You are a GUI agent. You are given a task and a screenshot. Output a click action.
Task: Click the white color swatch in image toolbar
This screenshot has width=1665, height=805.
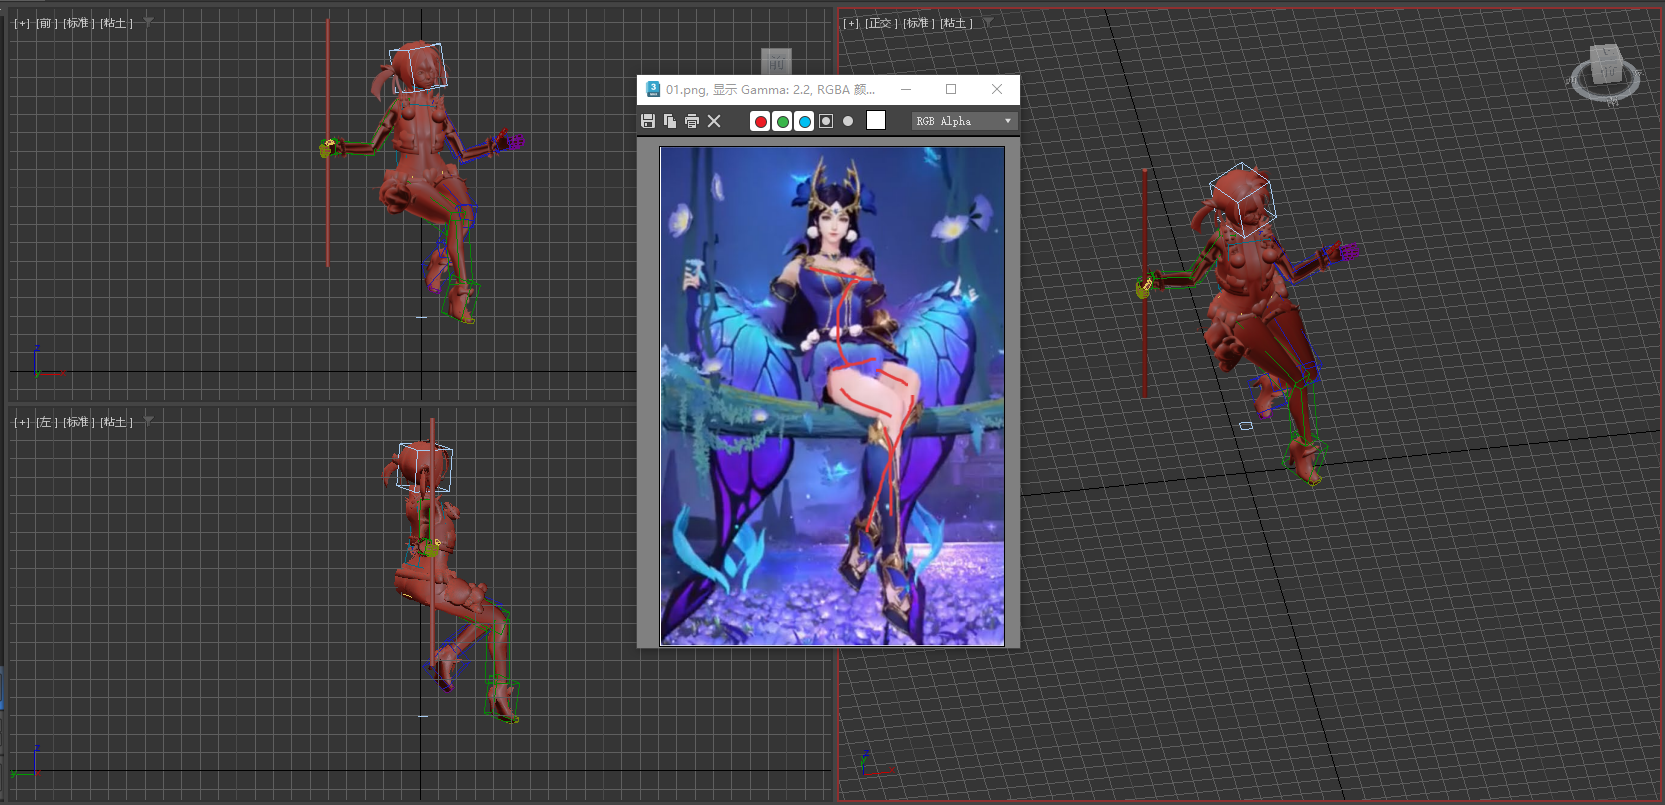pyautogui.click(x=876, y=120)
